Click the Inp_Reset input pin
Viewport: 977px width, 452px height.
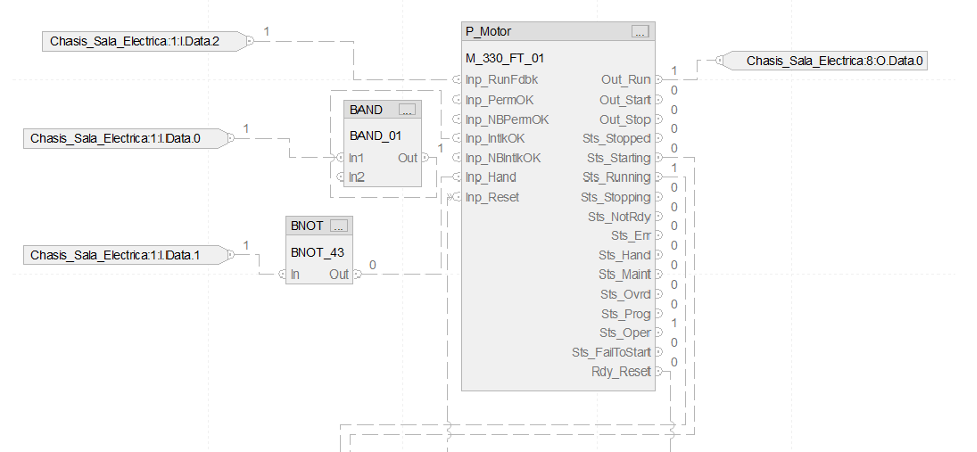point(457,197)
